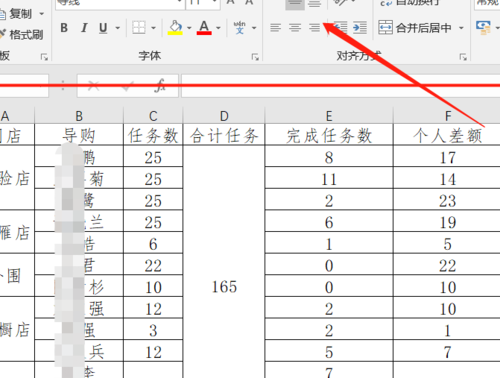Decrease indent
Screen dimensions: 500x378
tap(340, 27)
